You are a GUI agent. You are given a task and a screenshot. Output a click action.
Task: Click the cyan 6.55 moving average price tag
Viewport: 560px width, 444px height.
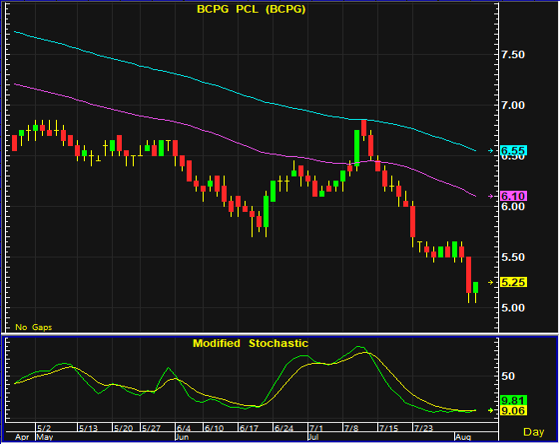[x=513, y=150]
